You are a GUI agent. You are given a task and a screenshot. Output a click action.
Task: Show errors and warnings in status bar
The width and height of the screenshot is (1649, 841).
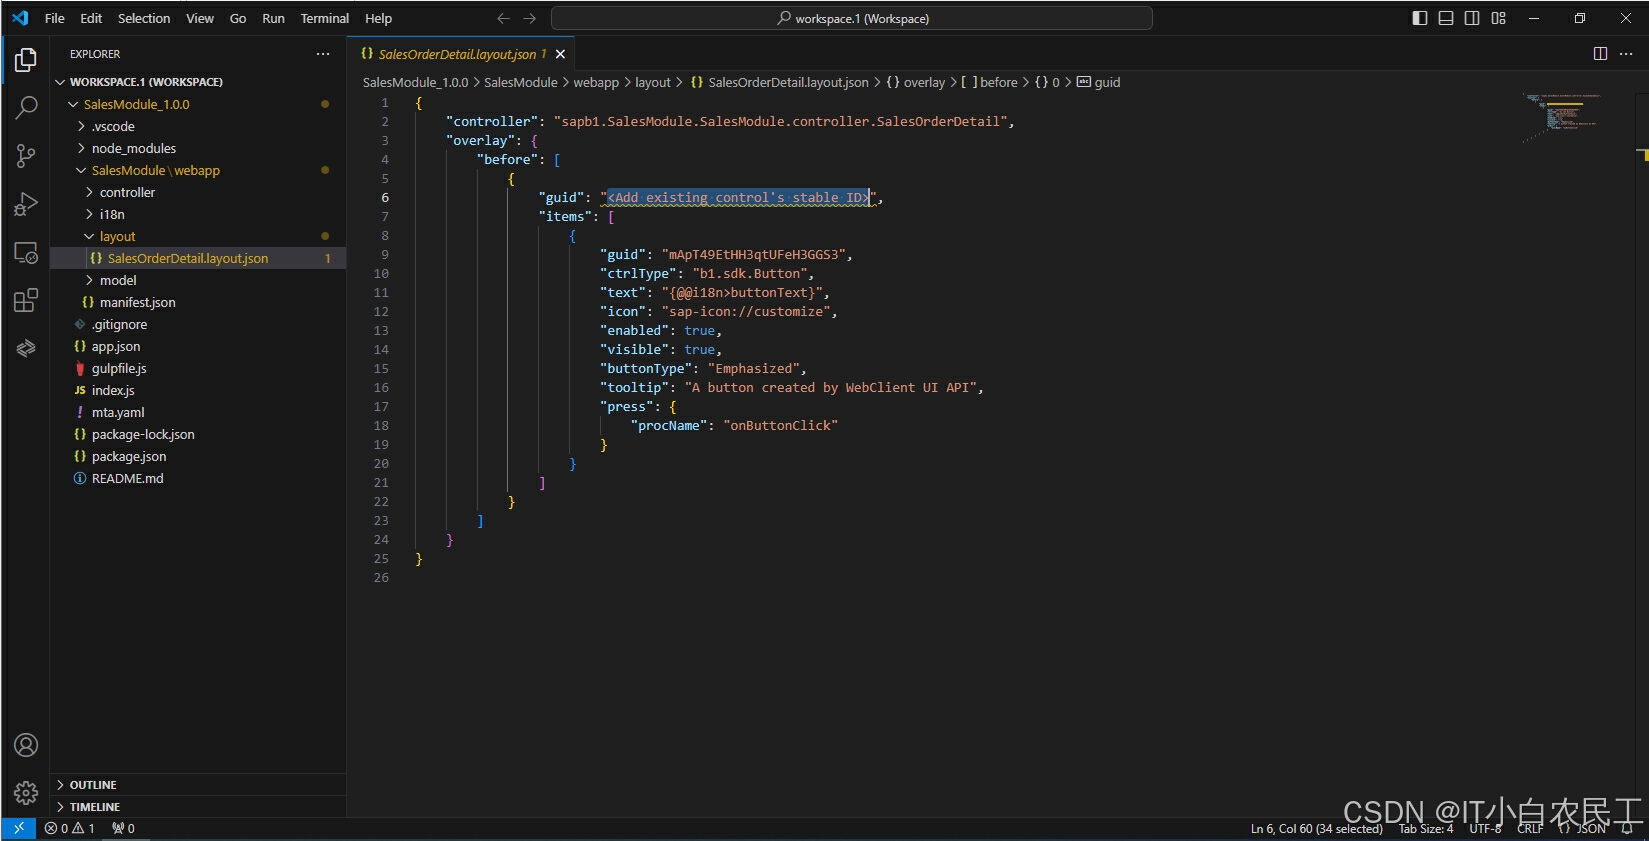coord(70,828)
